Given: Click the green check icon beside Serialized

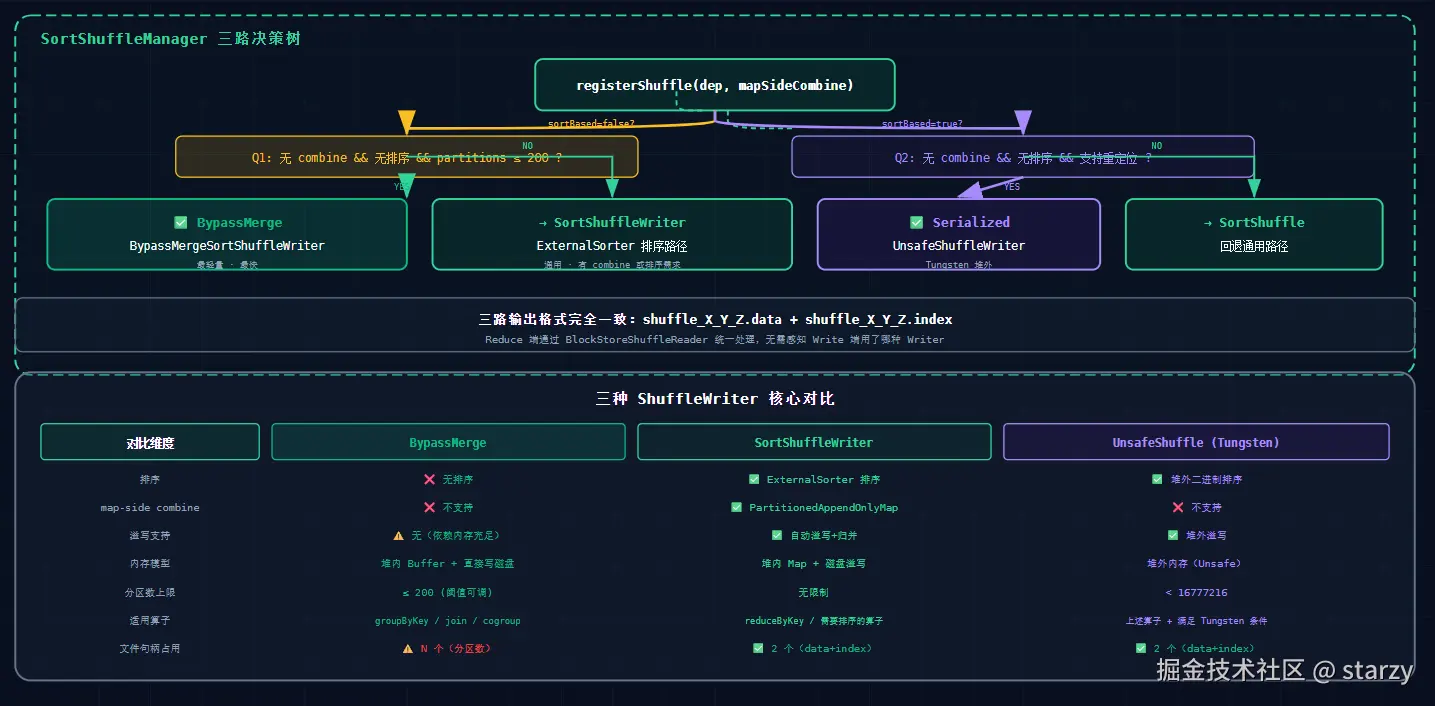Looking at the screenshot, I should click(x=916, y=223).
